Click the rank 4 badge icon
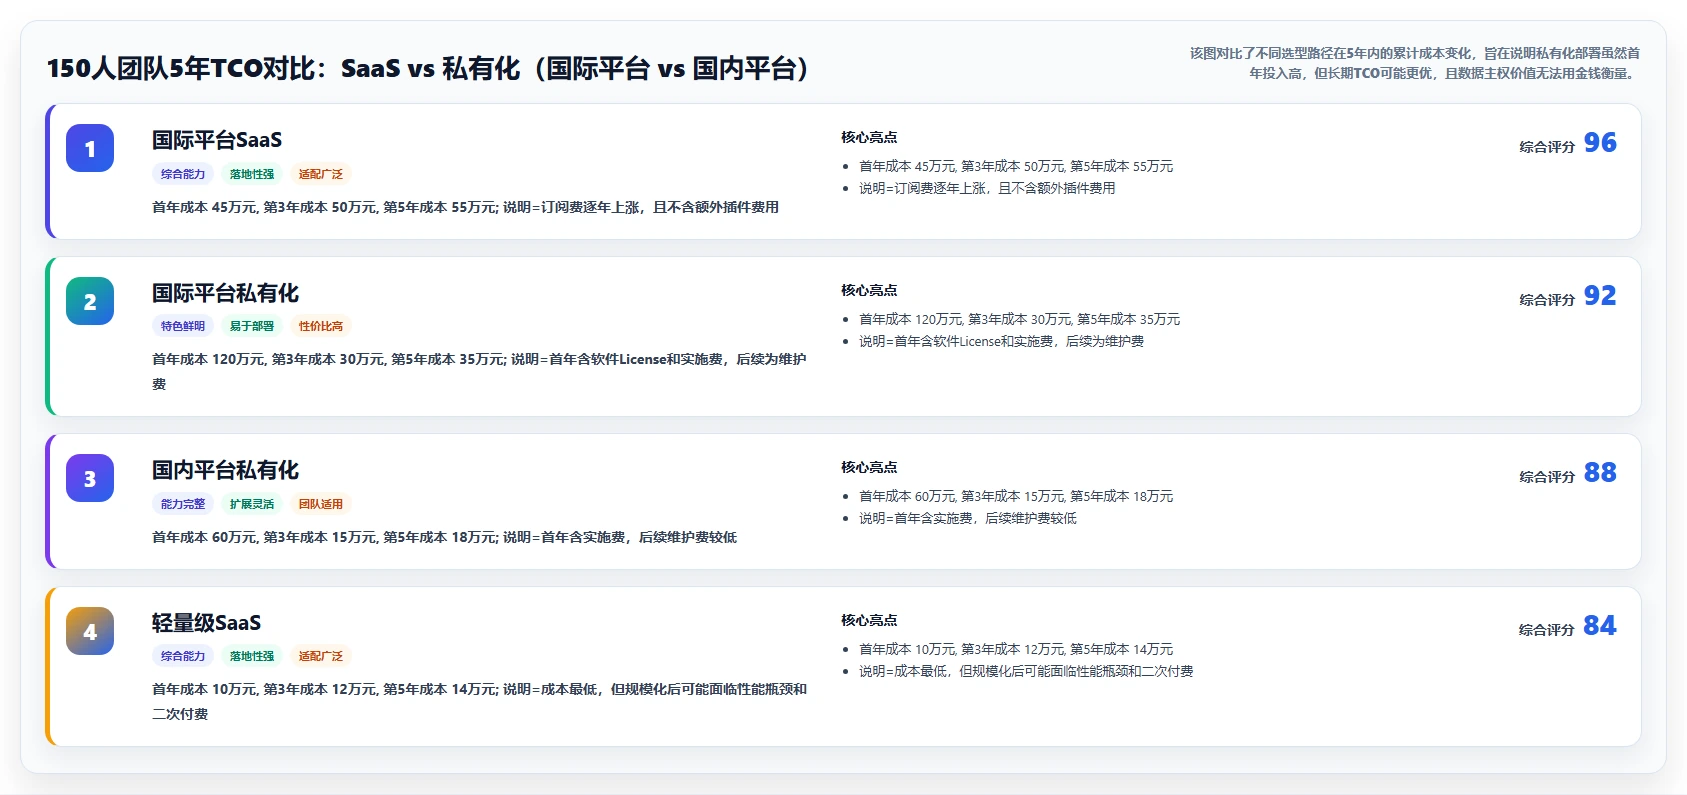Screen dimensions: 1687x795 click(x=90, y=631)
